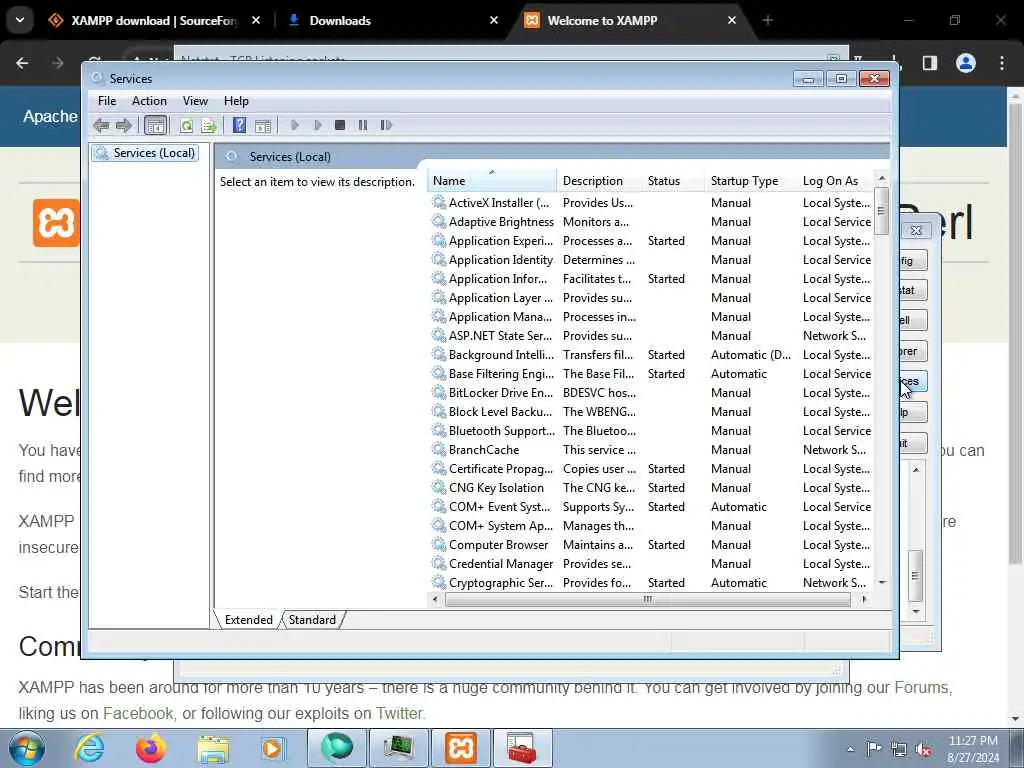
Task: Launch Firefox from the taskbar
Action: (151, 749)
